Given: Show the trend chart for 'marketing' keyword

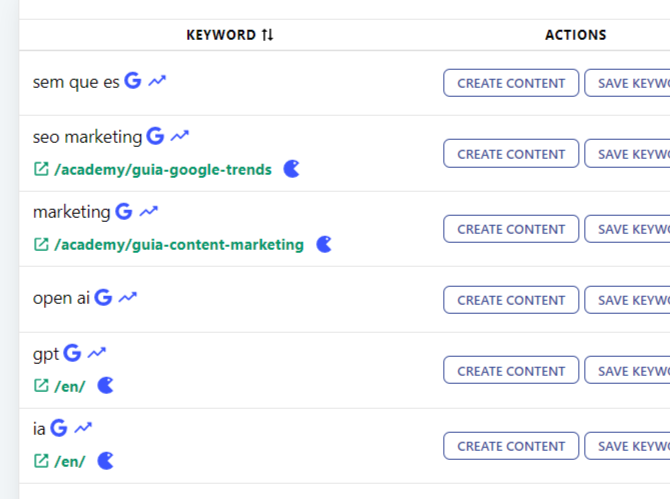Looking at the screenshot, I should click(x=149, y=211).
